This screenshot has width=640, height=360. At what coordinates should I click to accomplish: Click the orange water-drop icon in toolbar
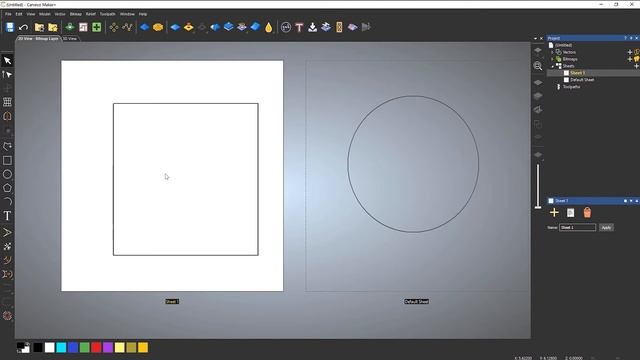(x=269, y=27)
